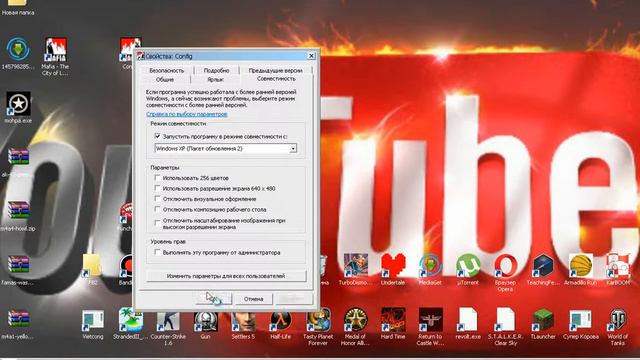Select the mohpa.exe star icon

point(18,103)
